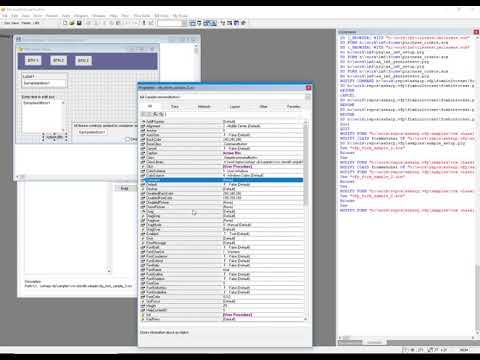Click the fx expression icon in Properties window
The height and width of the screenshot is (360, 480).
tap(156, 114)
